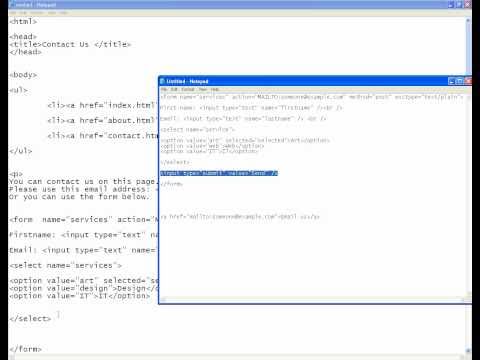Image resolution: width=480 pixels, height=360 pixels.
Task: Click </select> line in Untitled window
Action: (175, 162)
